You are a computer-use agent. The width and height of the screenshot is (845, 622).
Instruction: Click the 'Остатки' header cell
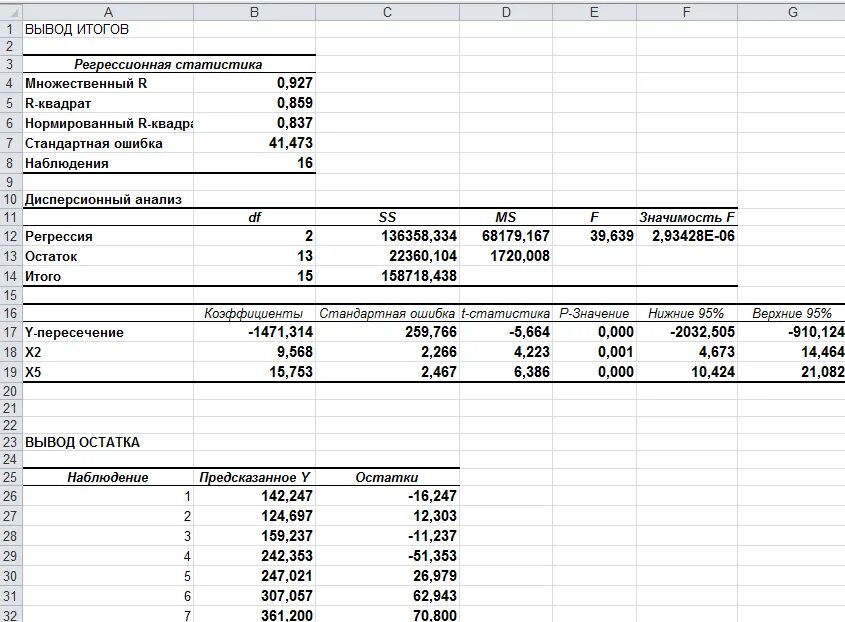coord(387,478)
